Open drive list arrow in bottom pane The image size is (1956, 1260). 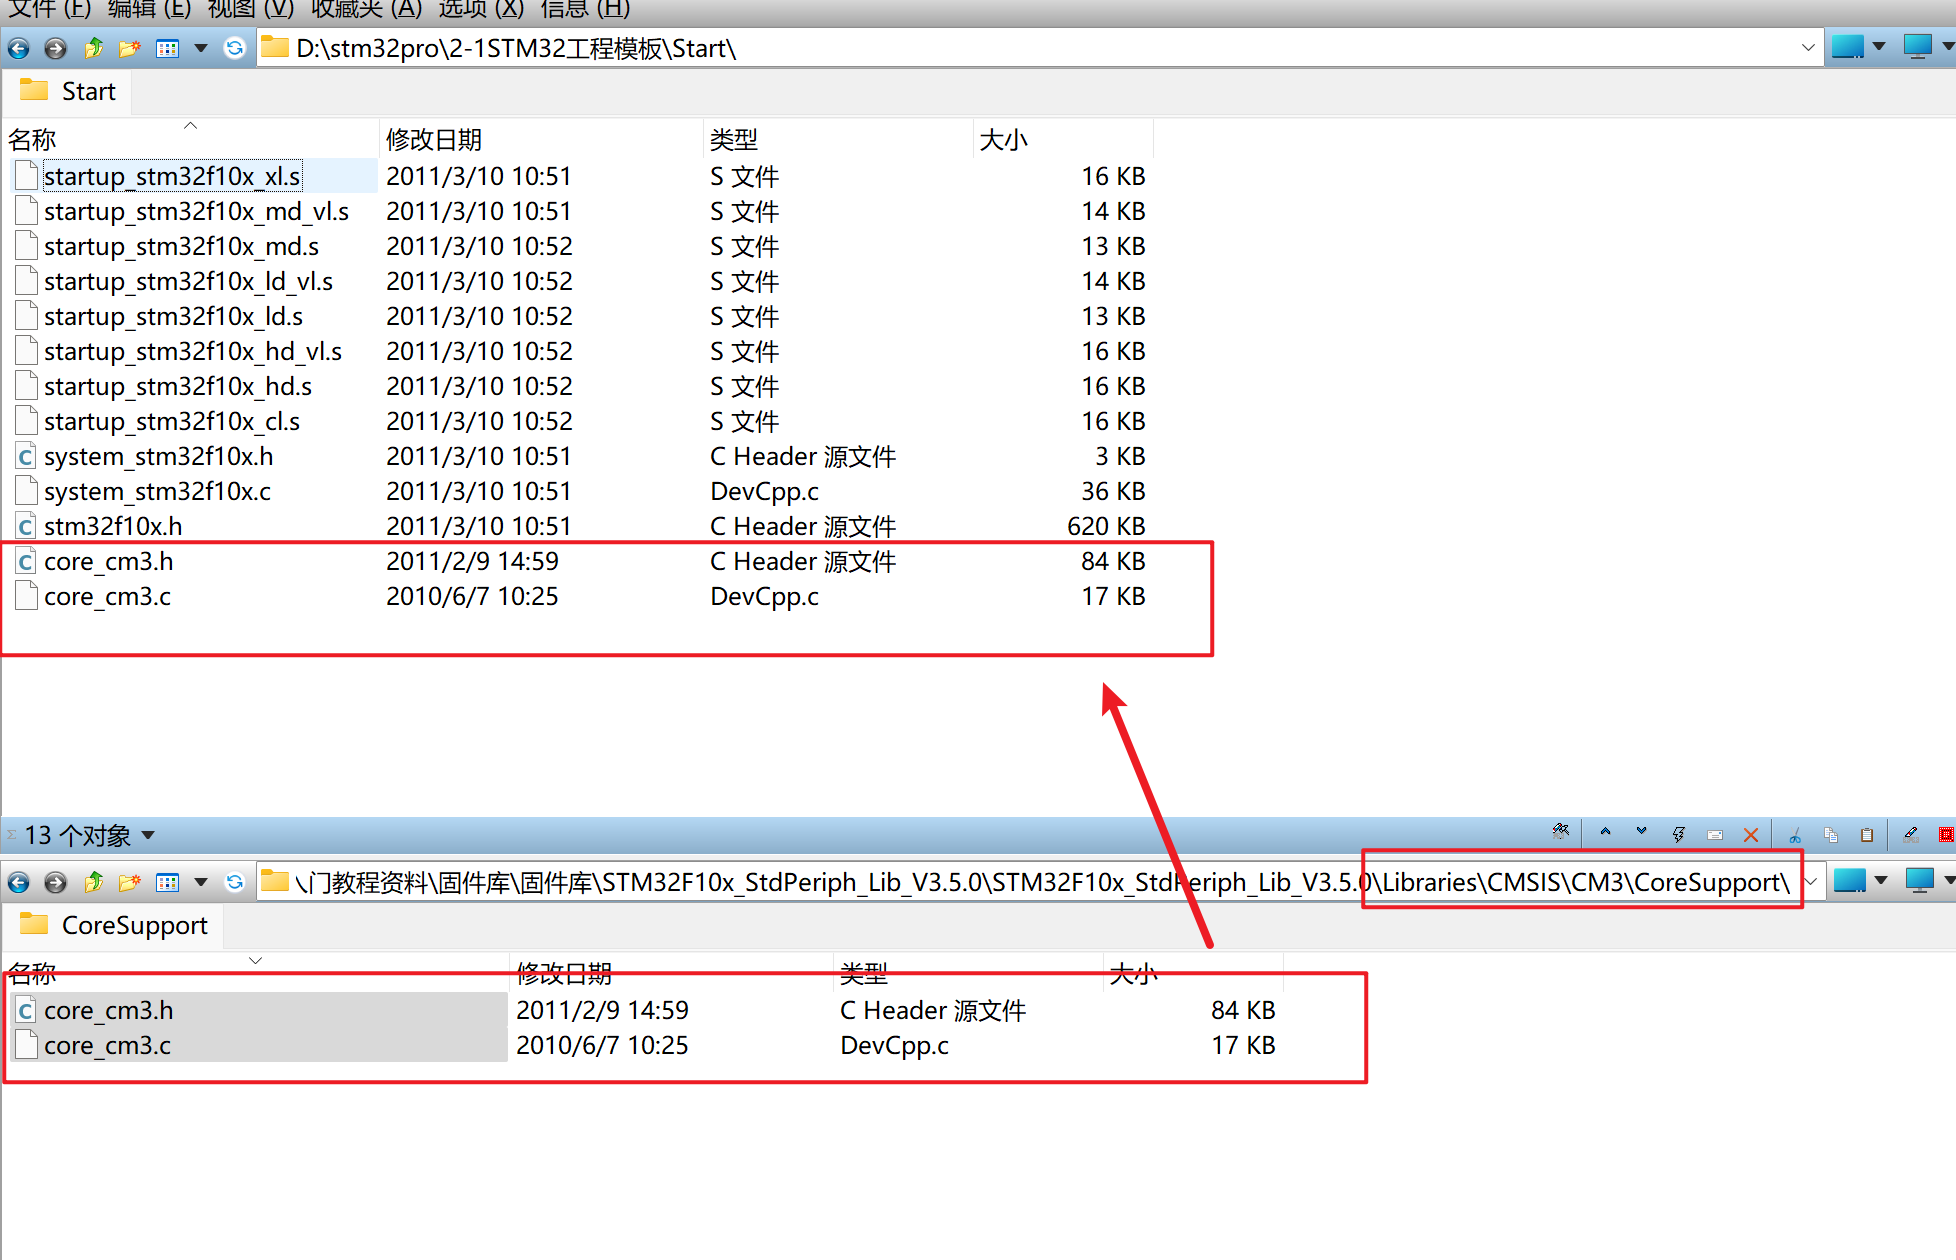point(1881,881)
